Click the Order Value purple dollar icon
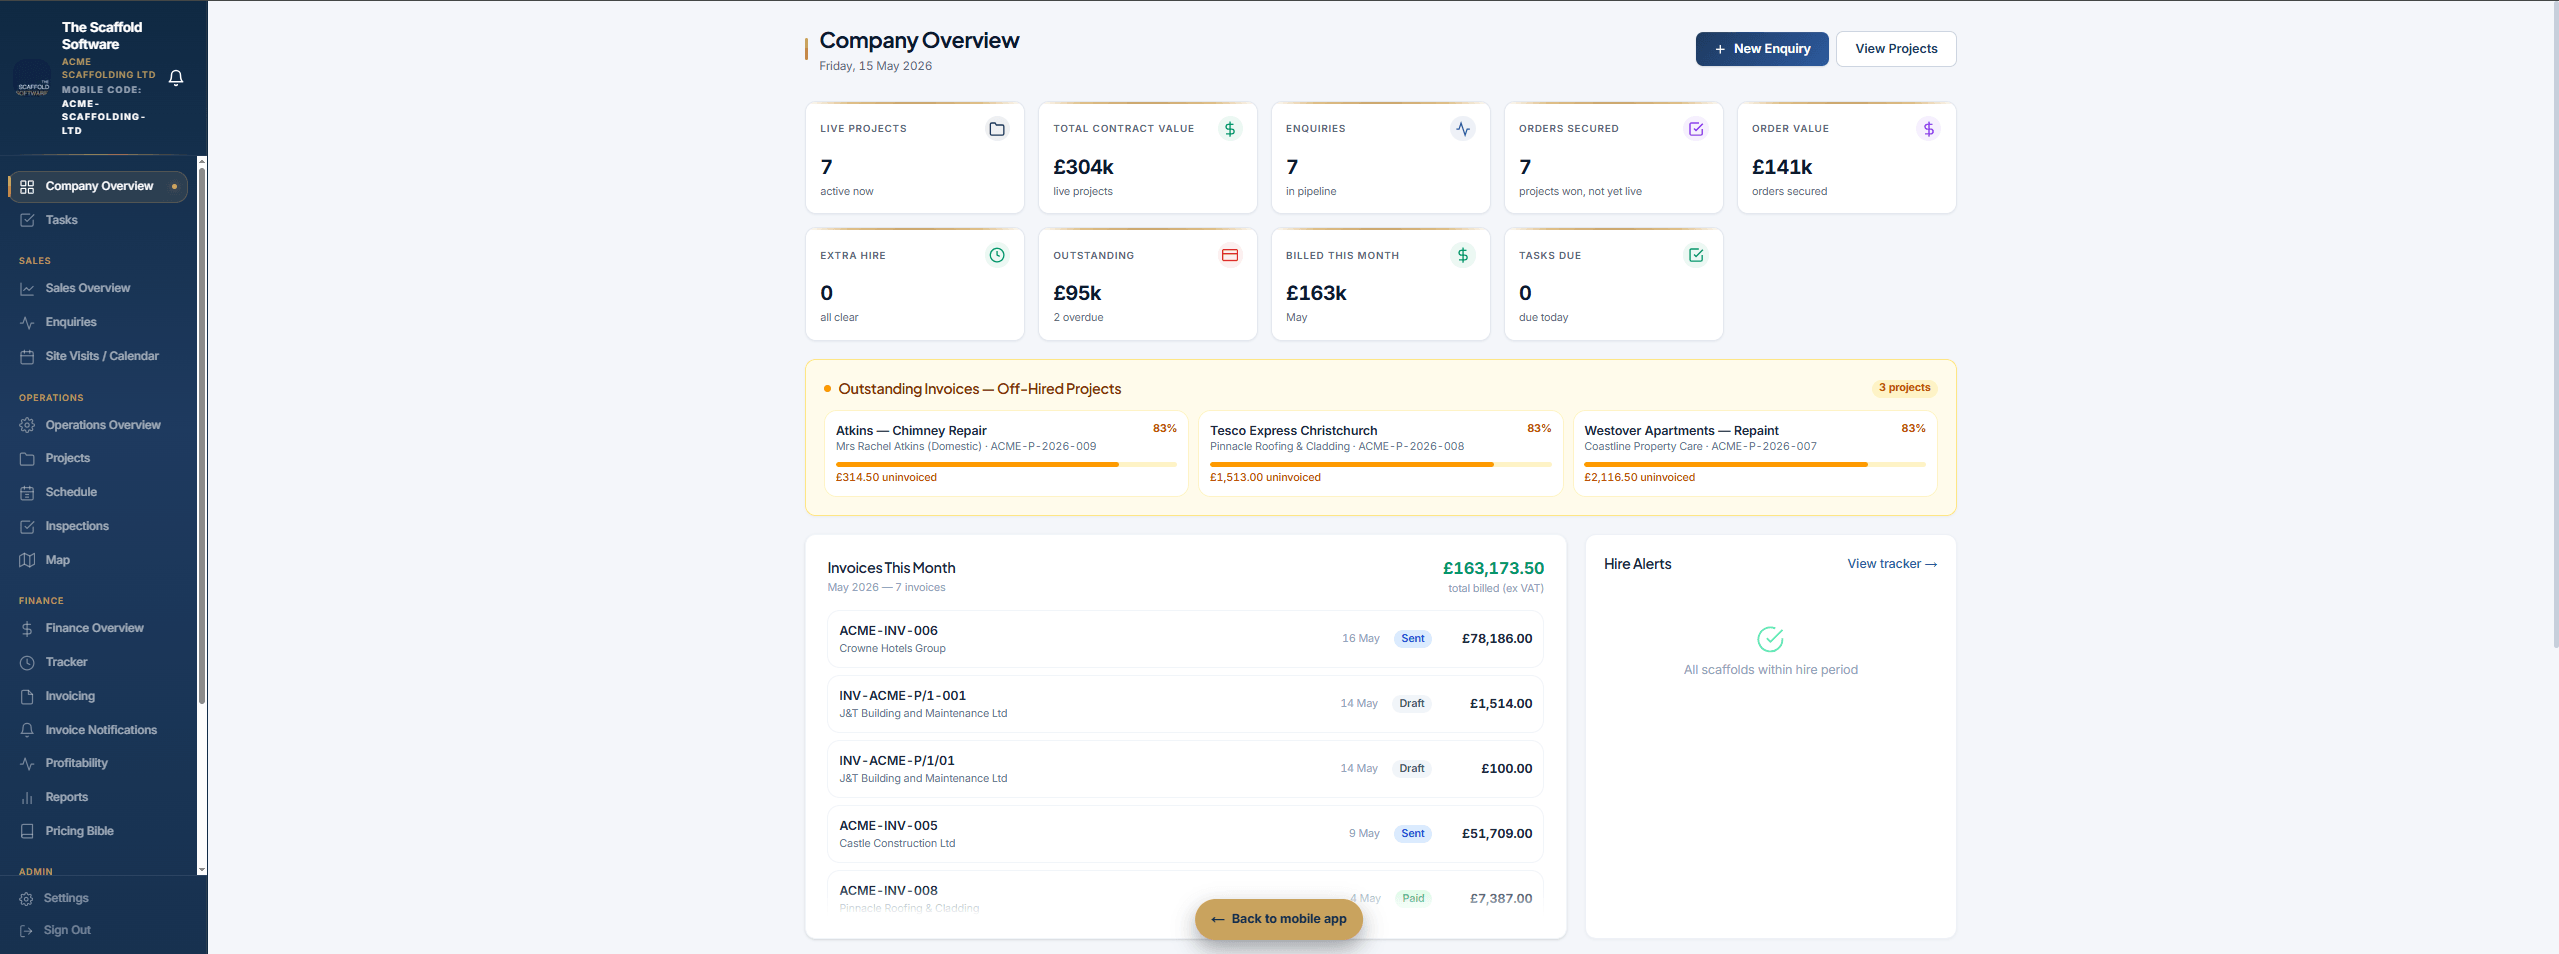Screen dimensions: 2559x954 (x=1929, y=129)
